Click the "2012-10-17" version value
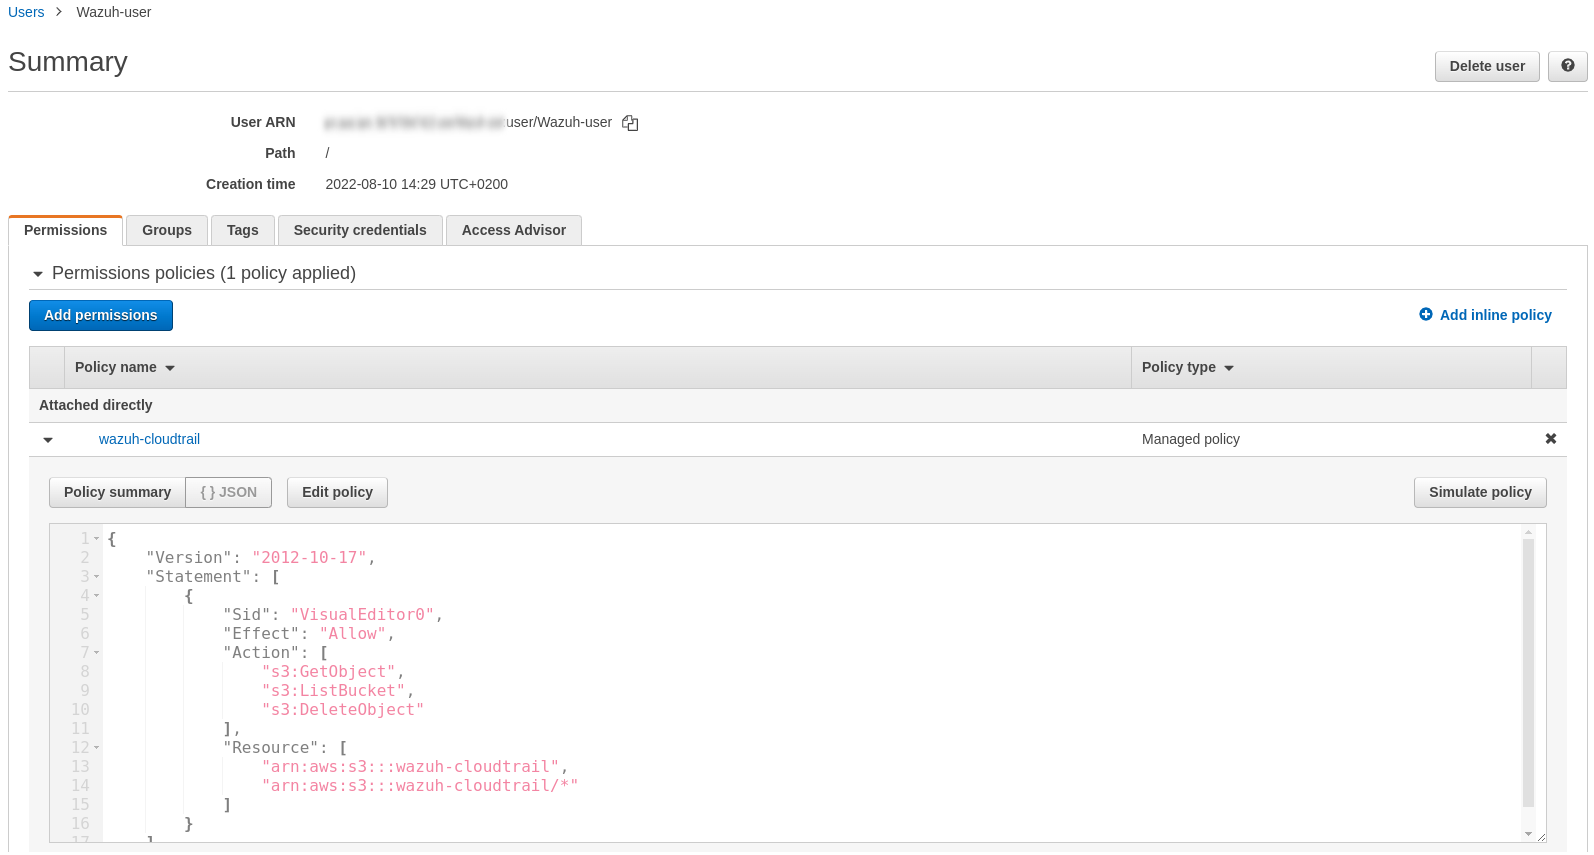Screen dimensions: 1594x855 (x=310, y=558)
